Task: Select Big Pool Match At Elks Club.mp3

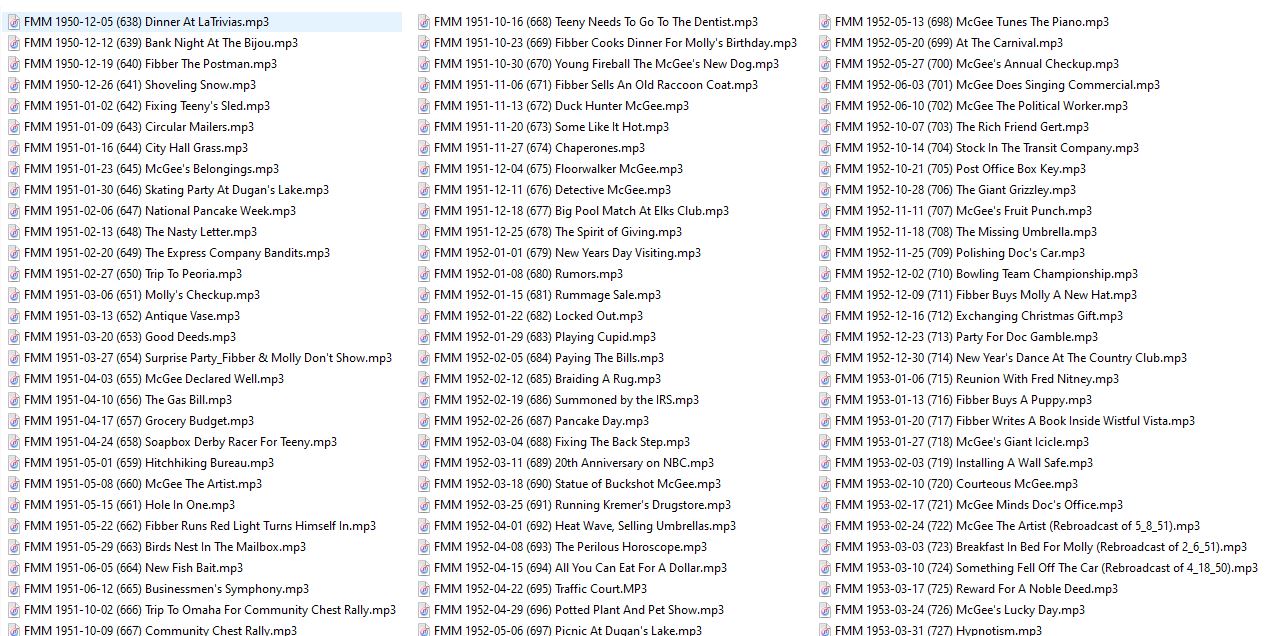Action: pyautogui.click(x=581, y=211)
